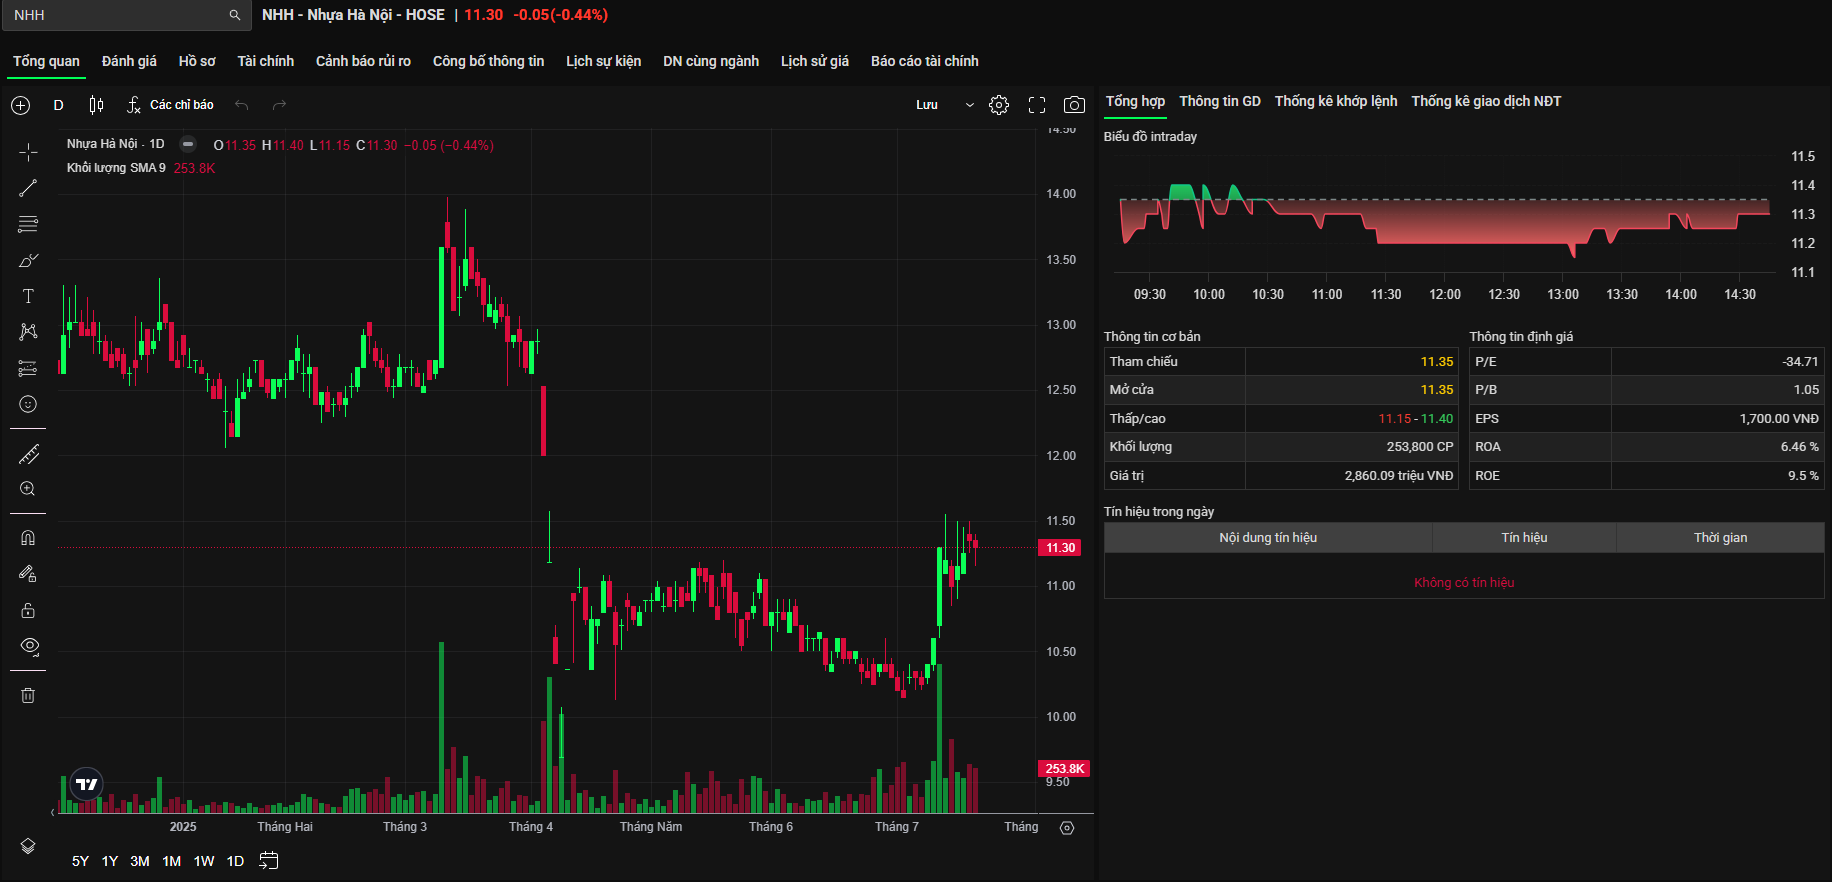Screen dimensions: 1832x882
Task: Open the Cảnh báo rủi ro tab
Action: click(363, 61)
